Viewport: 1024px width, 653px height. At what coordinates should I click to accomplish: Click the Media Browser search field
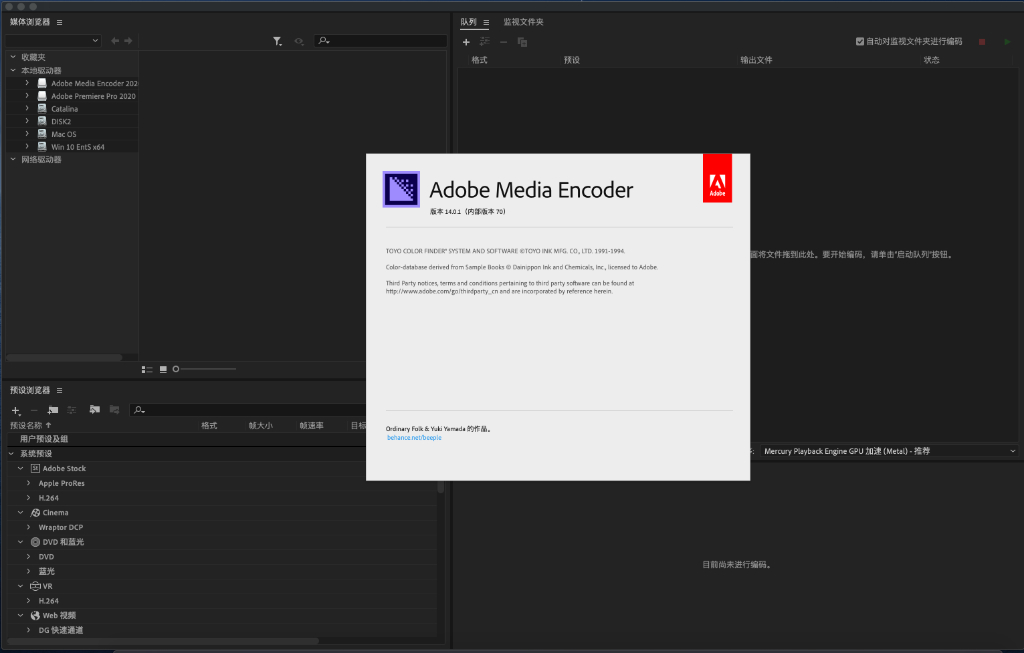click(381, 40)
